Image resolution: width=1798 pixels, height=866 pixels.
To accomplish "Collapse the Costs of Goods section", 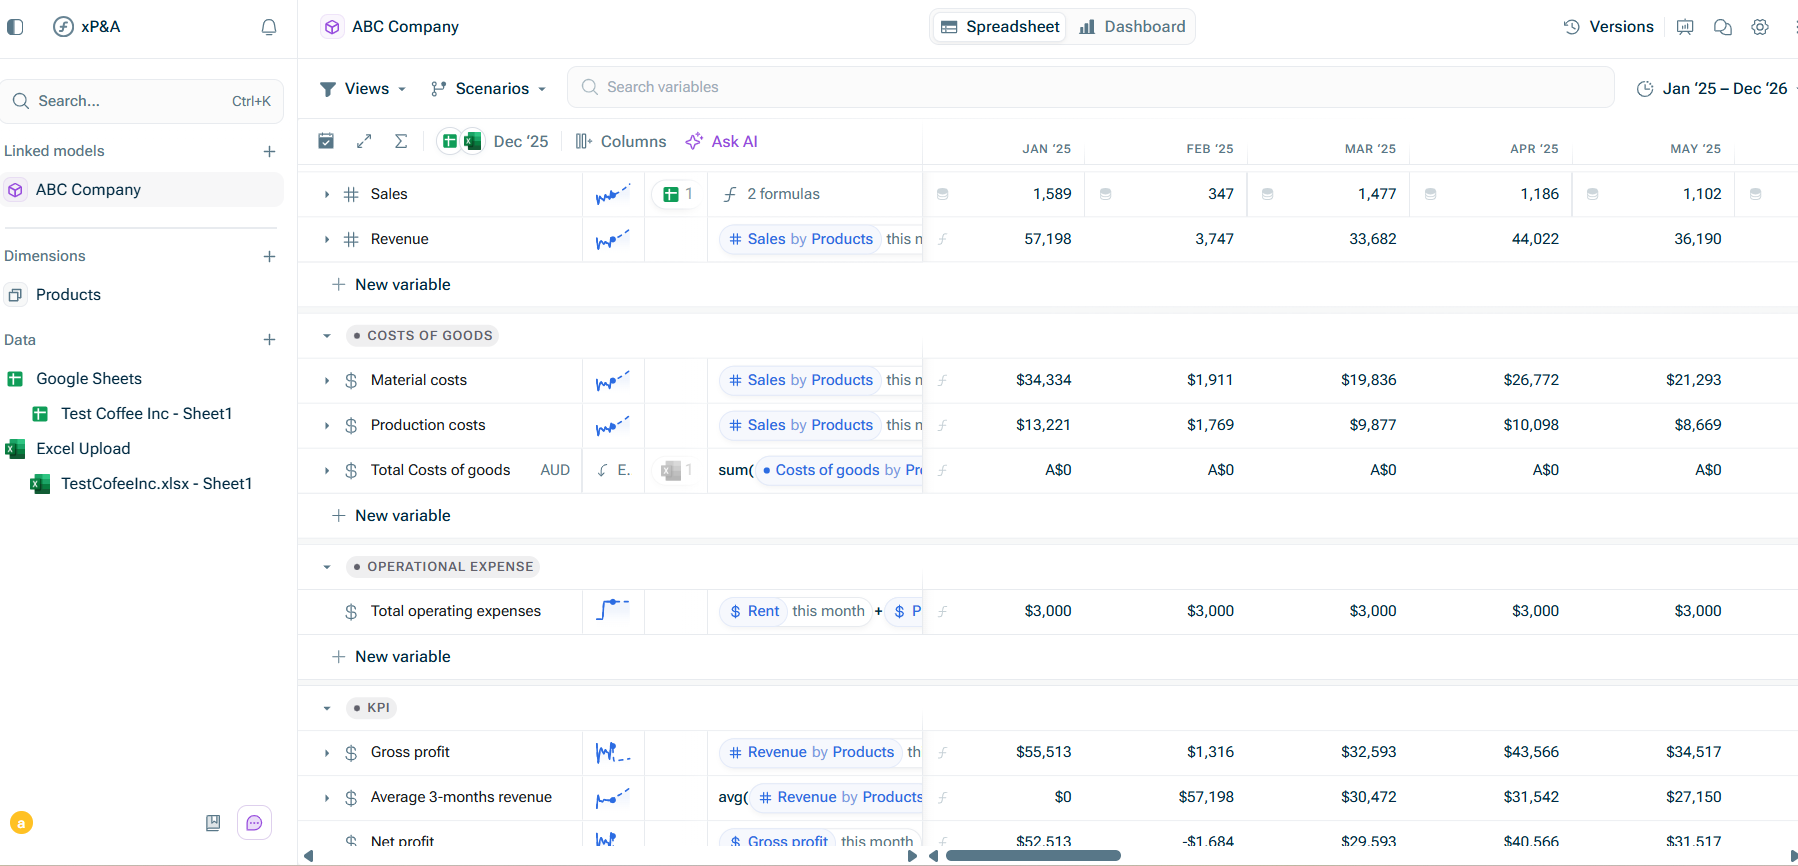I will point(327,336).
